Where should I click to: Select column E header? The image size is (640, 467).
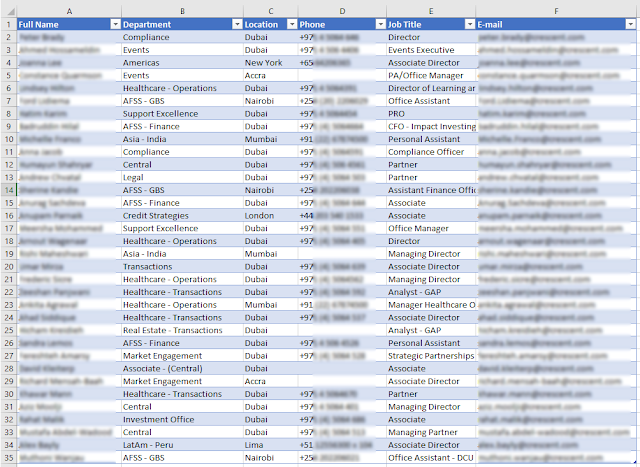tap(431, 11)
